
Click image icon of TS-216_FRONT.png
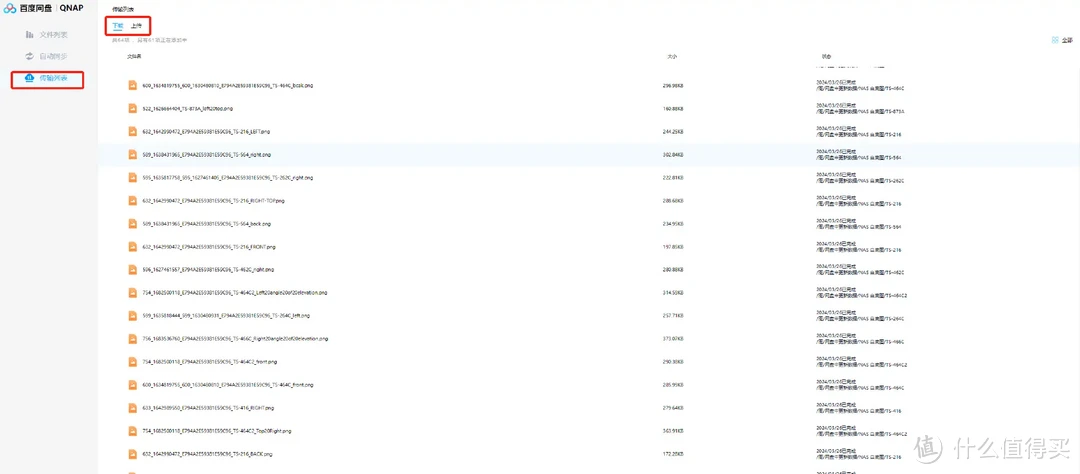point(134,246)
